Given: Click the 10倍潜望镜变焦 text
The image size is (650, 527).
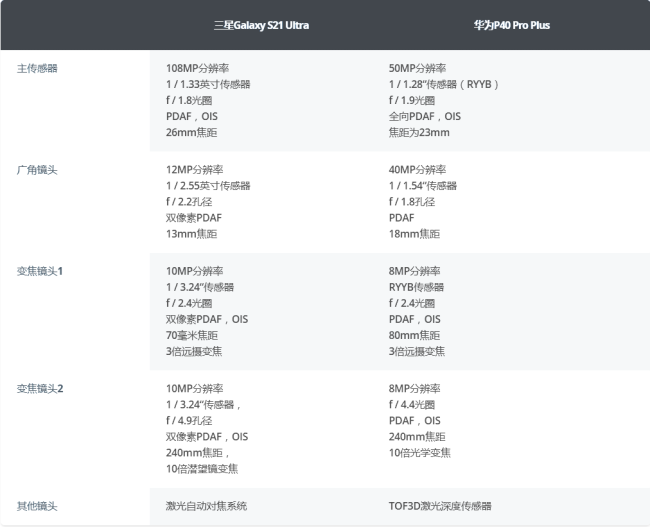Looking at the screenshot, I should [202, 469].
